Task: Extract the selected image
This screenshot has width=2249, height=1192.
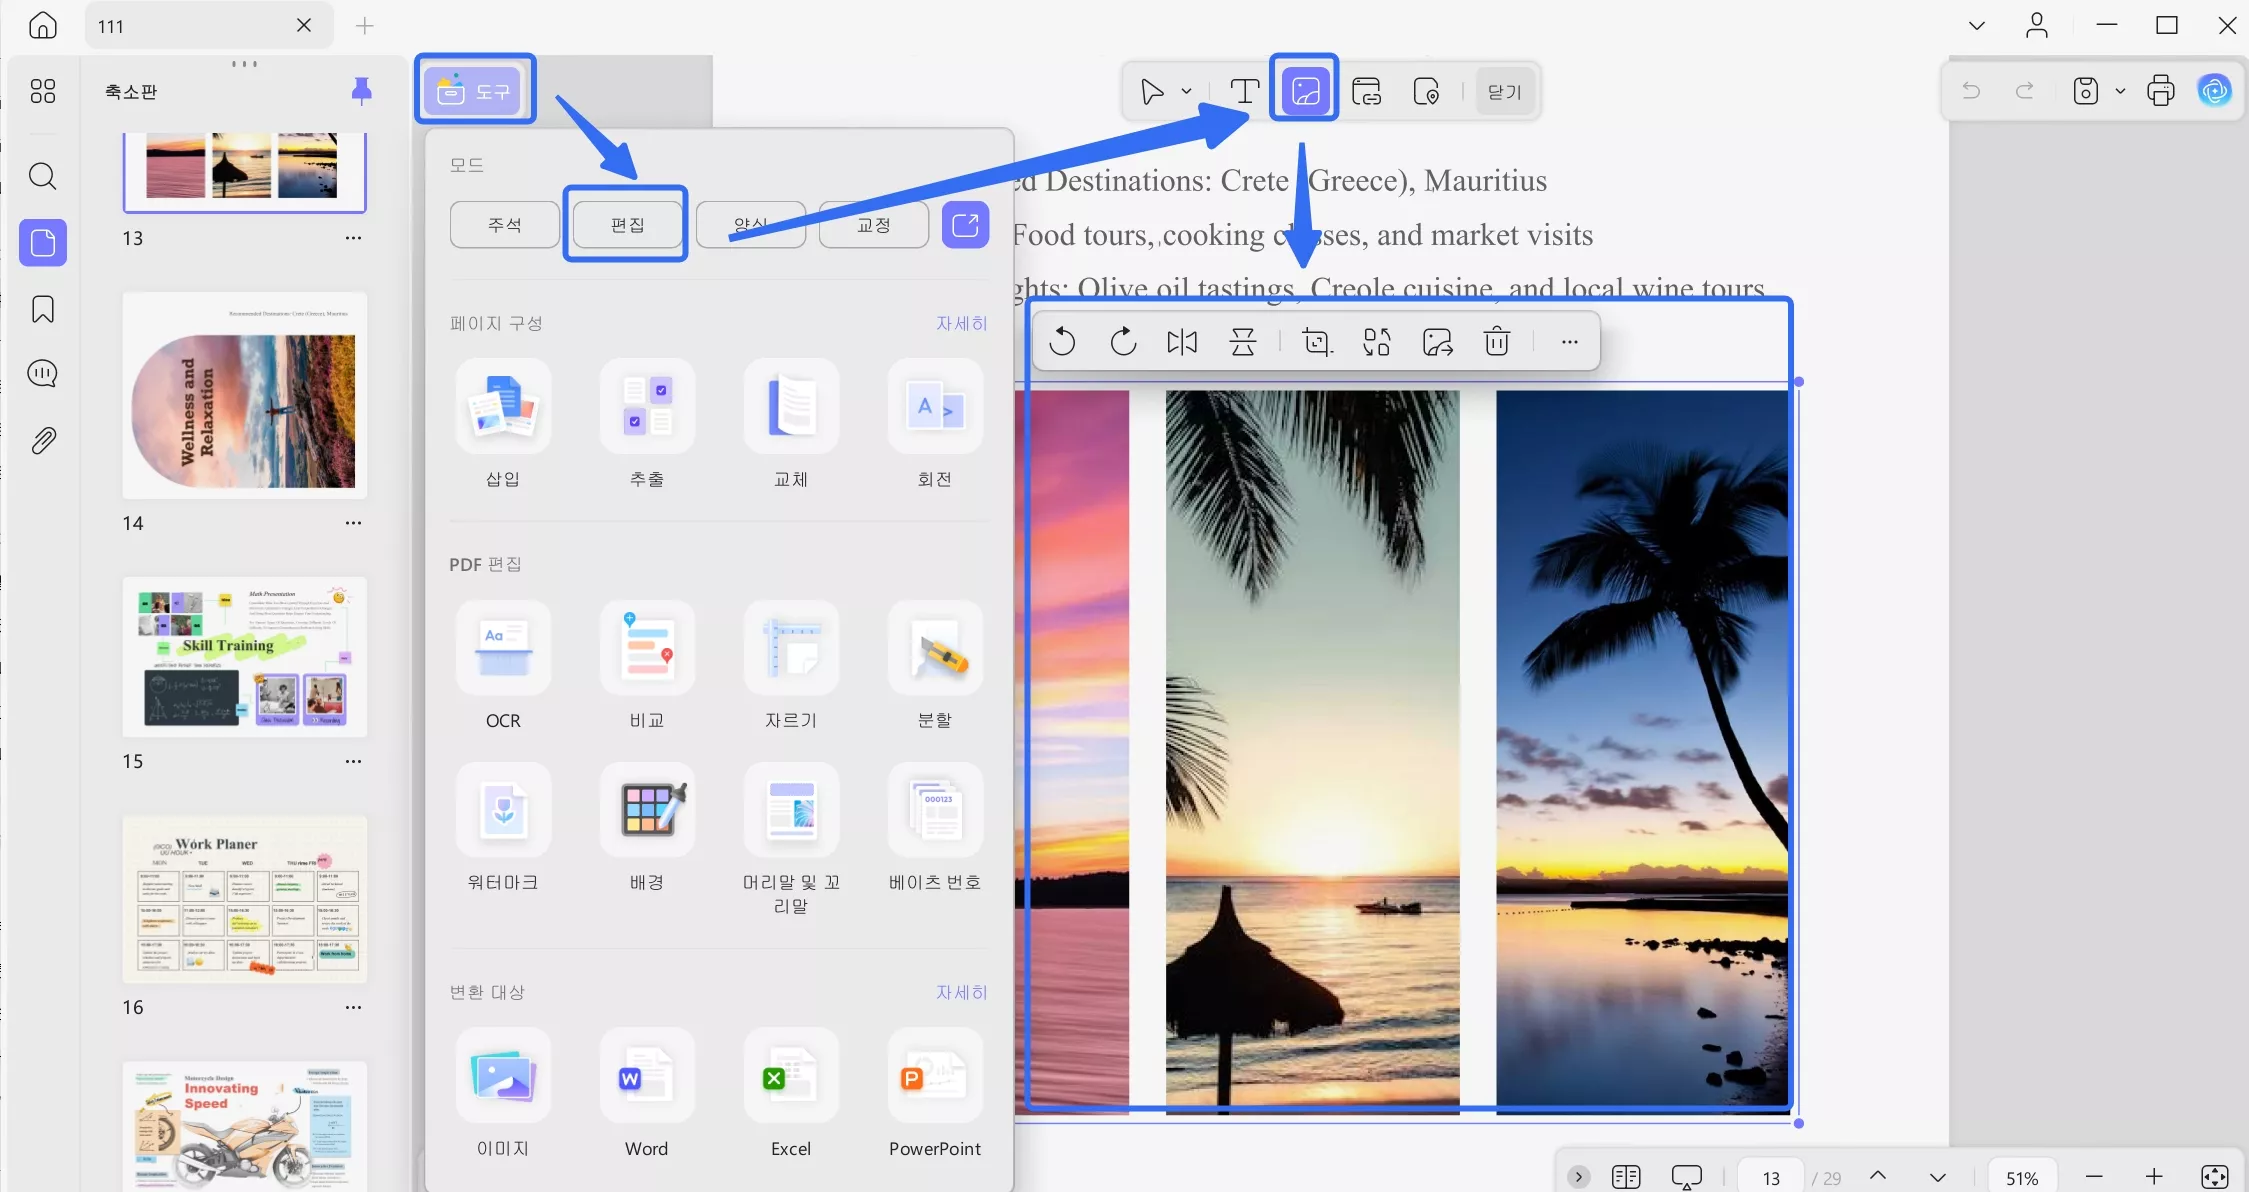Action: (x=1438, y=342)
